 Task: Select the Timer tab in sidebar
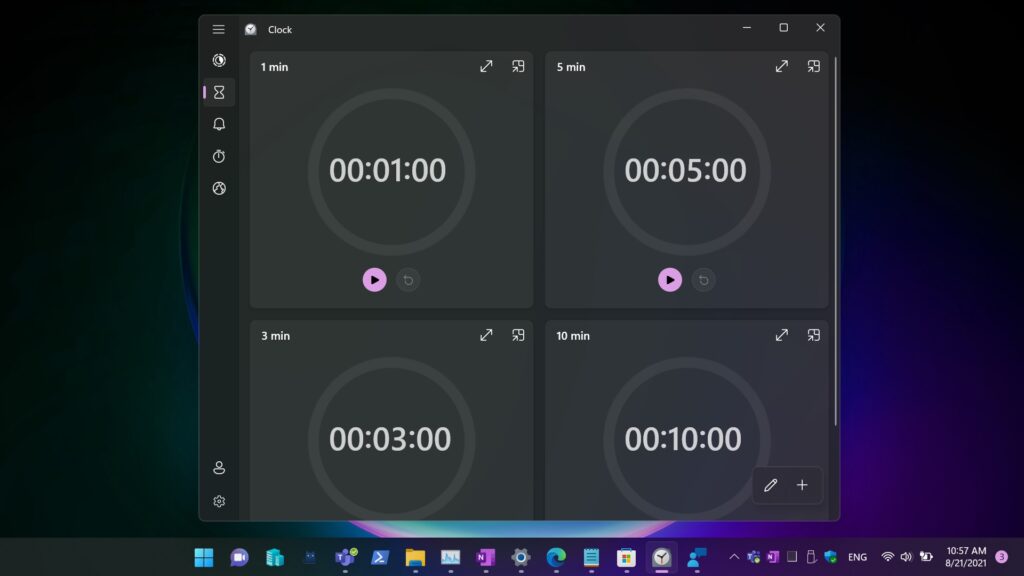pyautogui.click(x=219, y=92)
